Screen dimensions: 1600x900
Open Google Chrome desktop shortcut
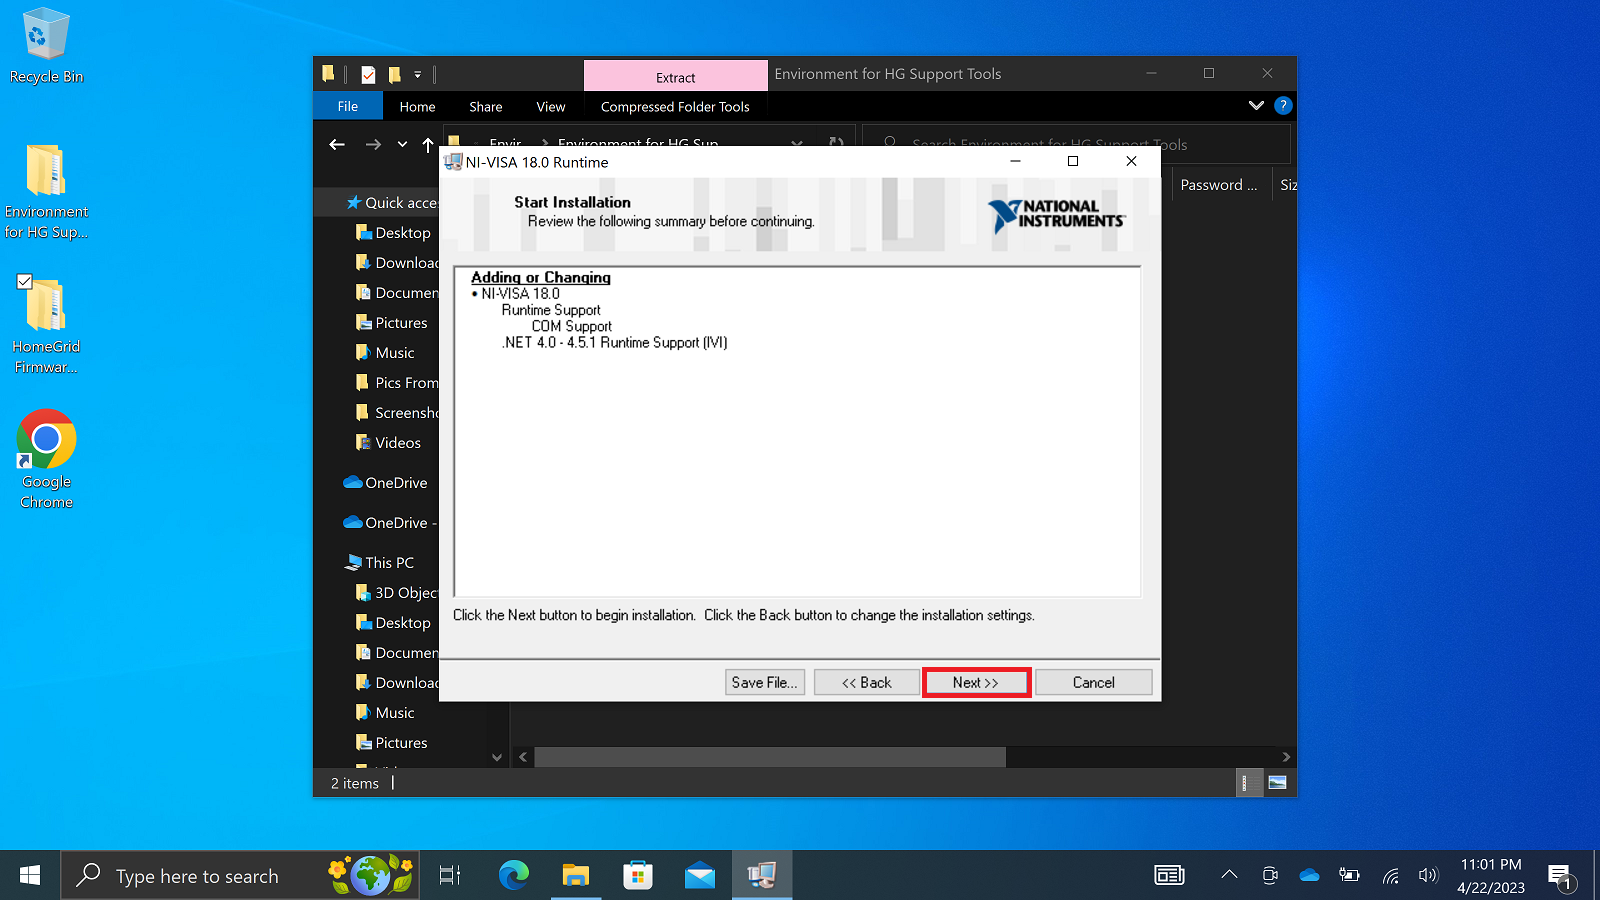46,460
